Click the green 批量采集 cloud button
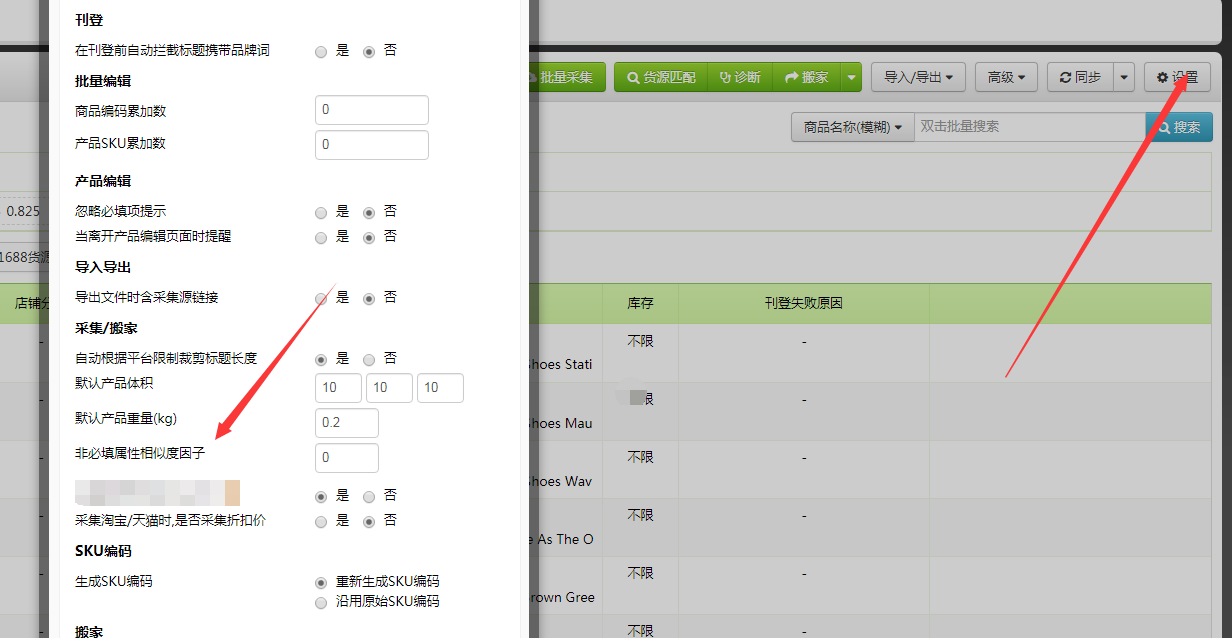This screenshot has width=1232, height=638. [563, 77]
